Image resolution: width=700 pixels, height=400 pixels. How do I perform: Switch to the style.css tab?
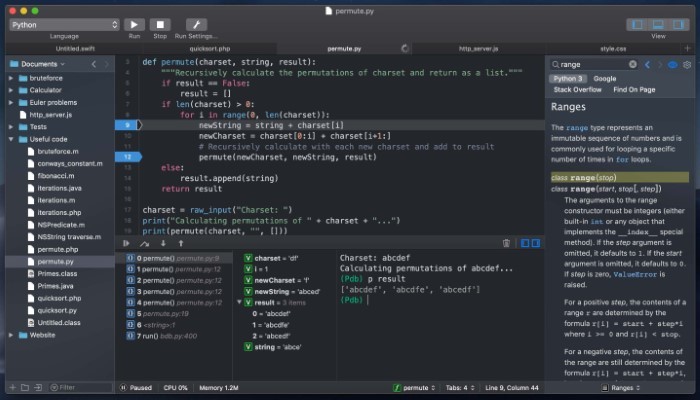click(x=613, y=49)
